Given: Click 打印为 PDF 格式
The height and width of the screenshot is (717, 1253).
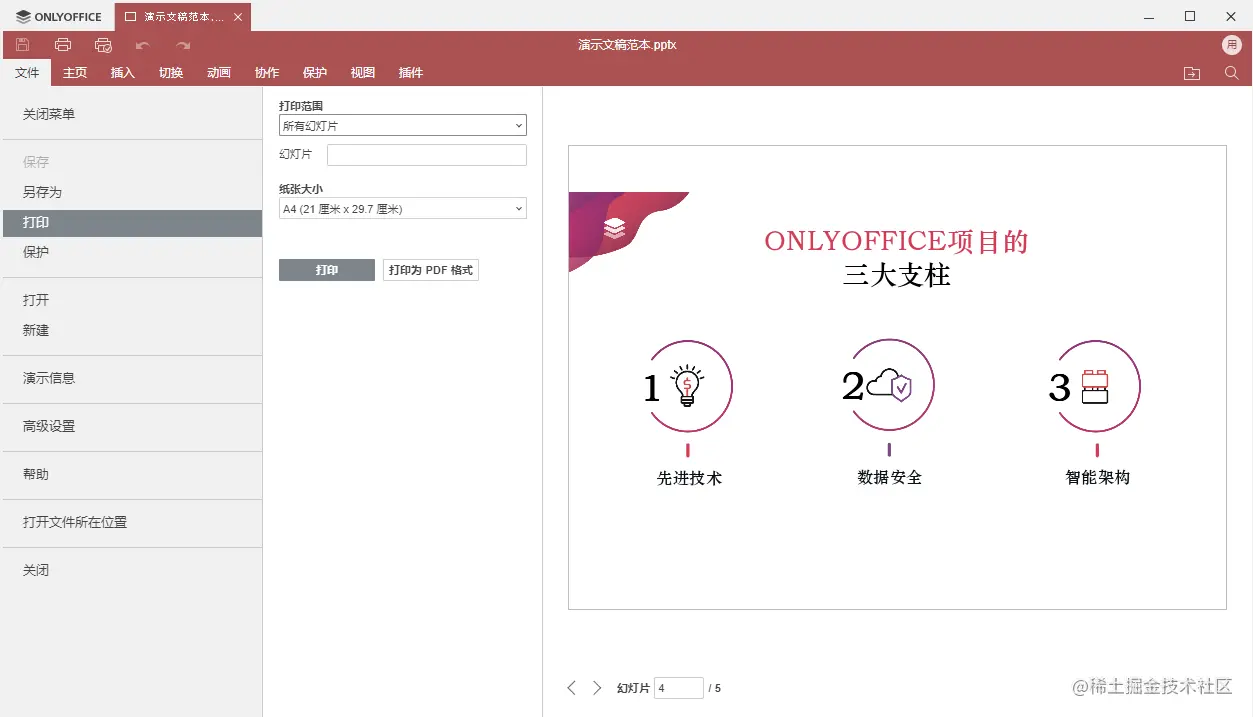Looking at the screenshot, I should pos(430,269).
